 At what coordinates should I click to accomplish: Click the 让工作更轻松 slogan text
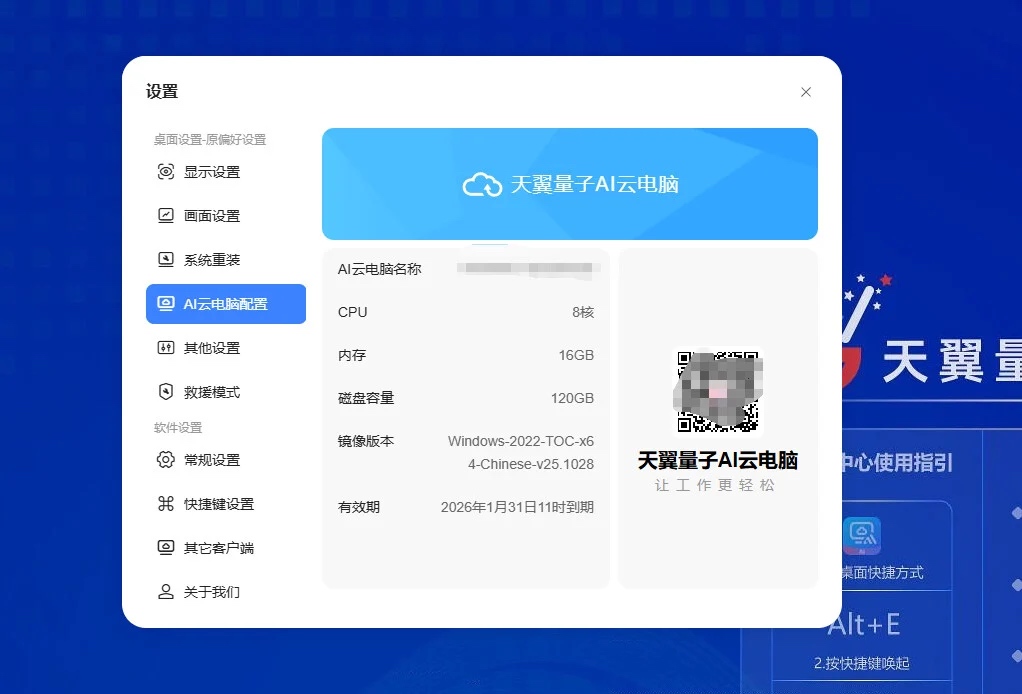pyautogui.click(x=716, y=485)
